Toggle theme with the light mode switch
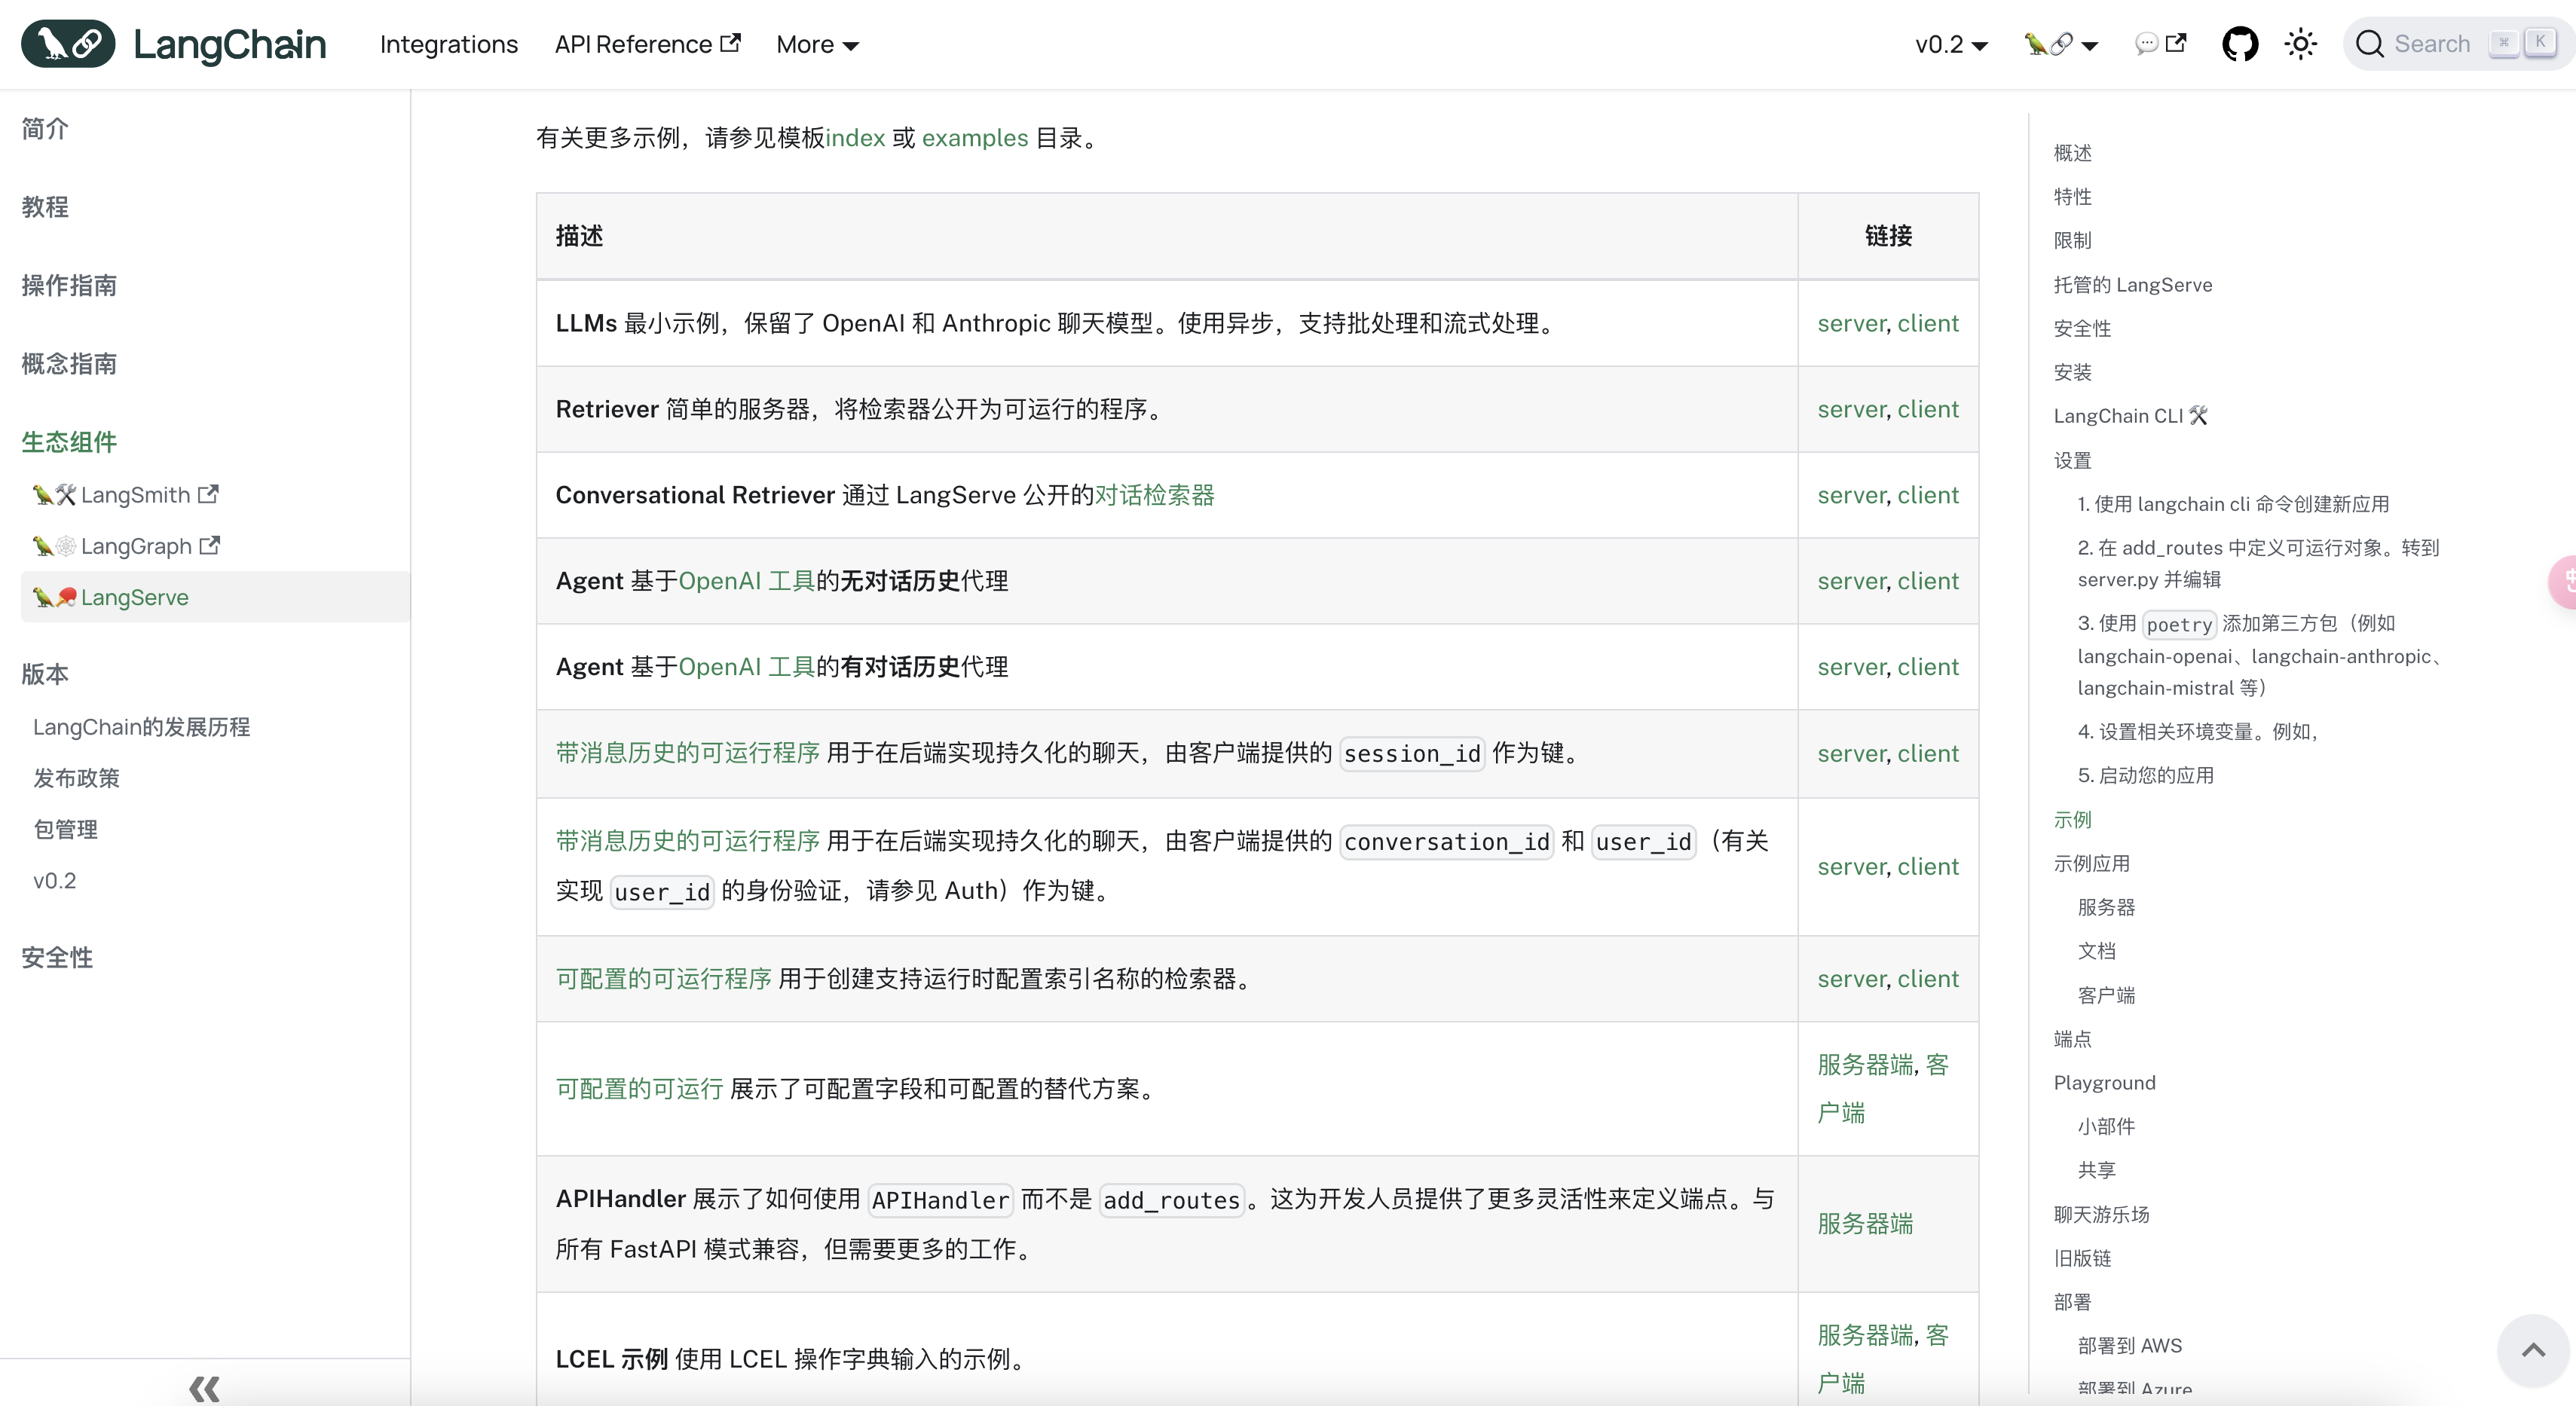The width and height of the screenshot is (2576, 1406). 2301,44
